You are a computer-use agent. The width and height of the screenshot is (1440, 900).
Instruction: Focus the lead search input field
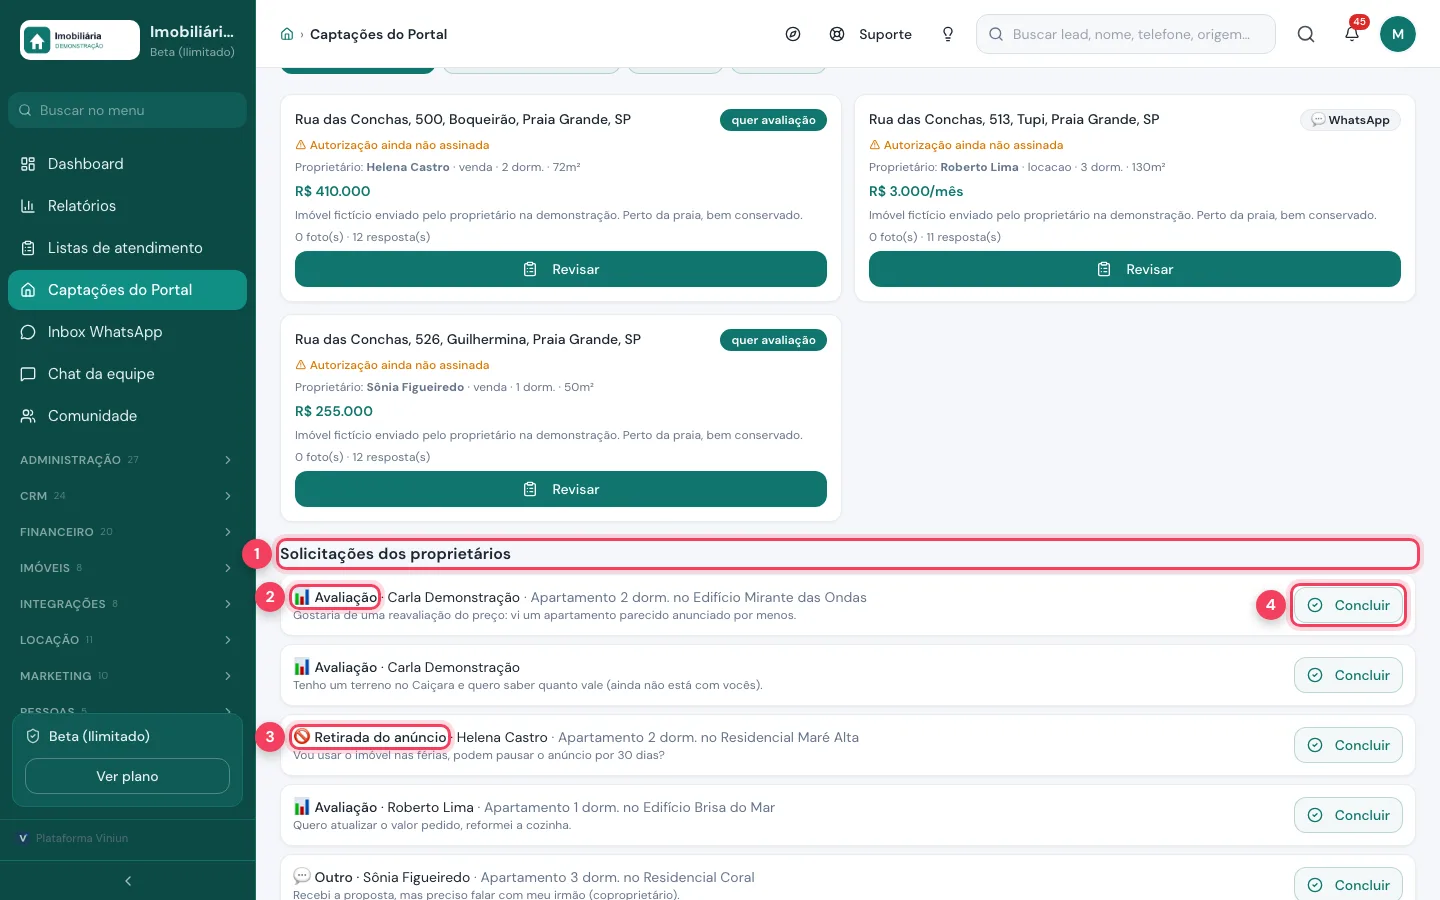(x=1126, y=34)
